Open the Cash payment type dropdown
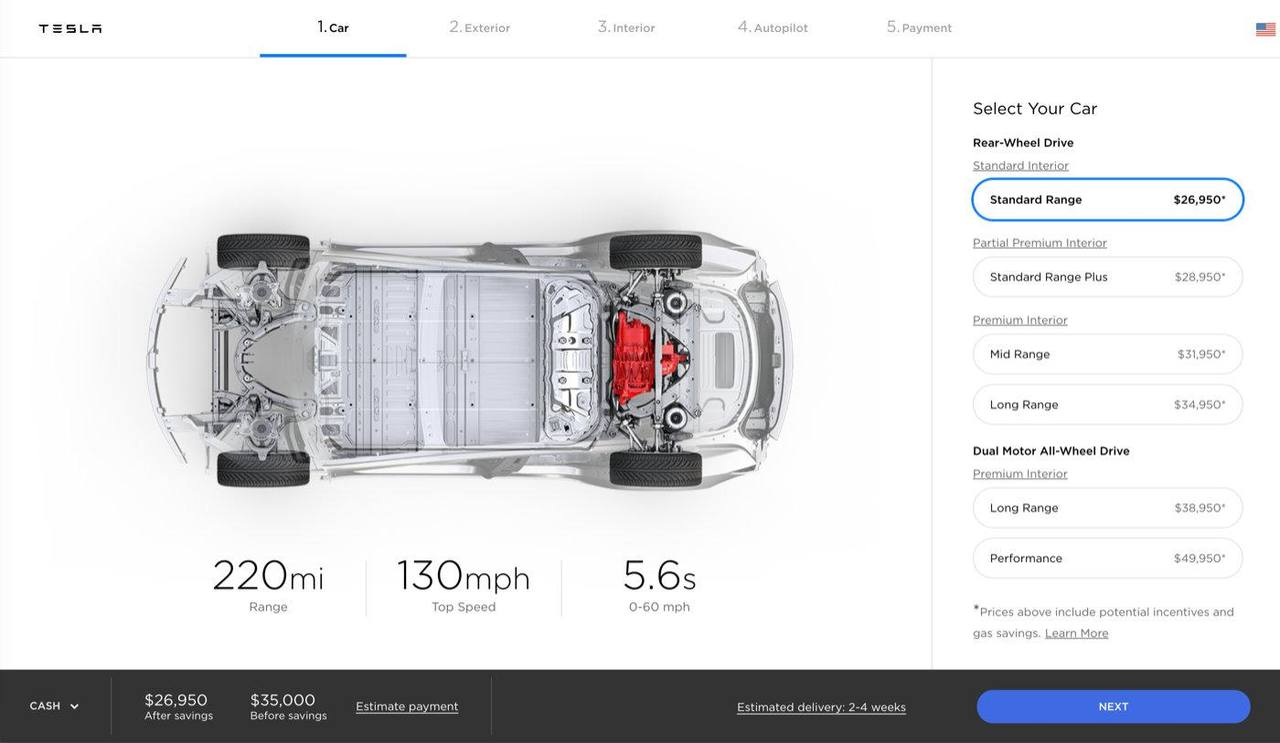This screenshot has height=743, width=1280. [x=45, y=706]
